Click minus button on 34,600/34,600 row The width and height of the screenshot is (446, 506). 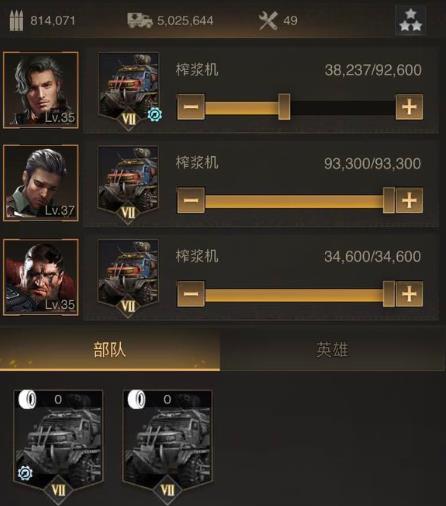(x=191, y=294)
